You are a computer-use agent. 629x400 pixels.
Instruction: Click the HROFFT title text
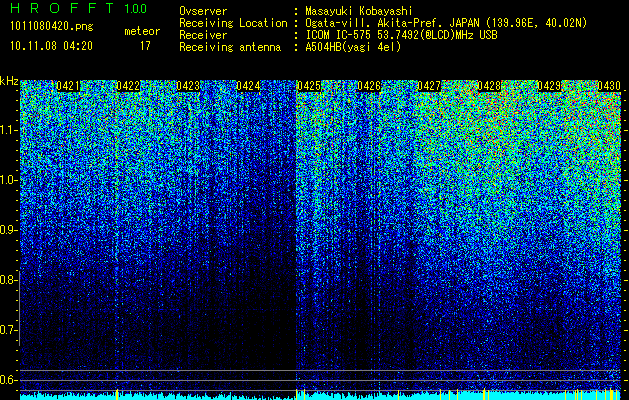62,8
